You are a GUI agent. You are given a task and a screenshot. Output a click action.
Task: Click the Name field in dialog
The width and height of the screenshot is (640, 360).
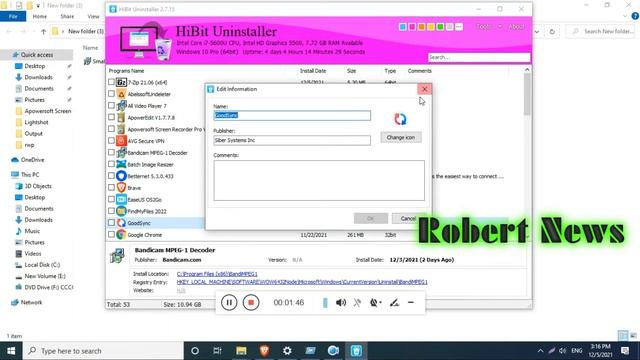292,116
